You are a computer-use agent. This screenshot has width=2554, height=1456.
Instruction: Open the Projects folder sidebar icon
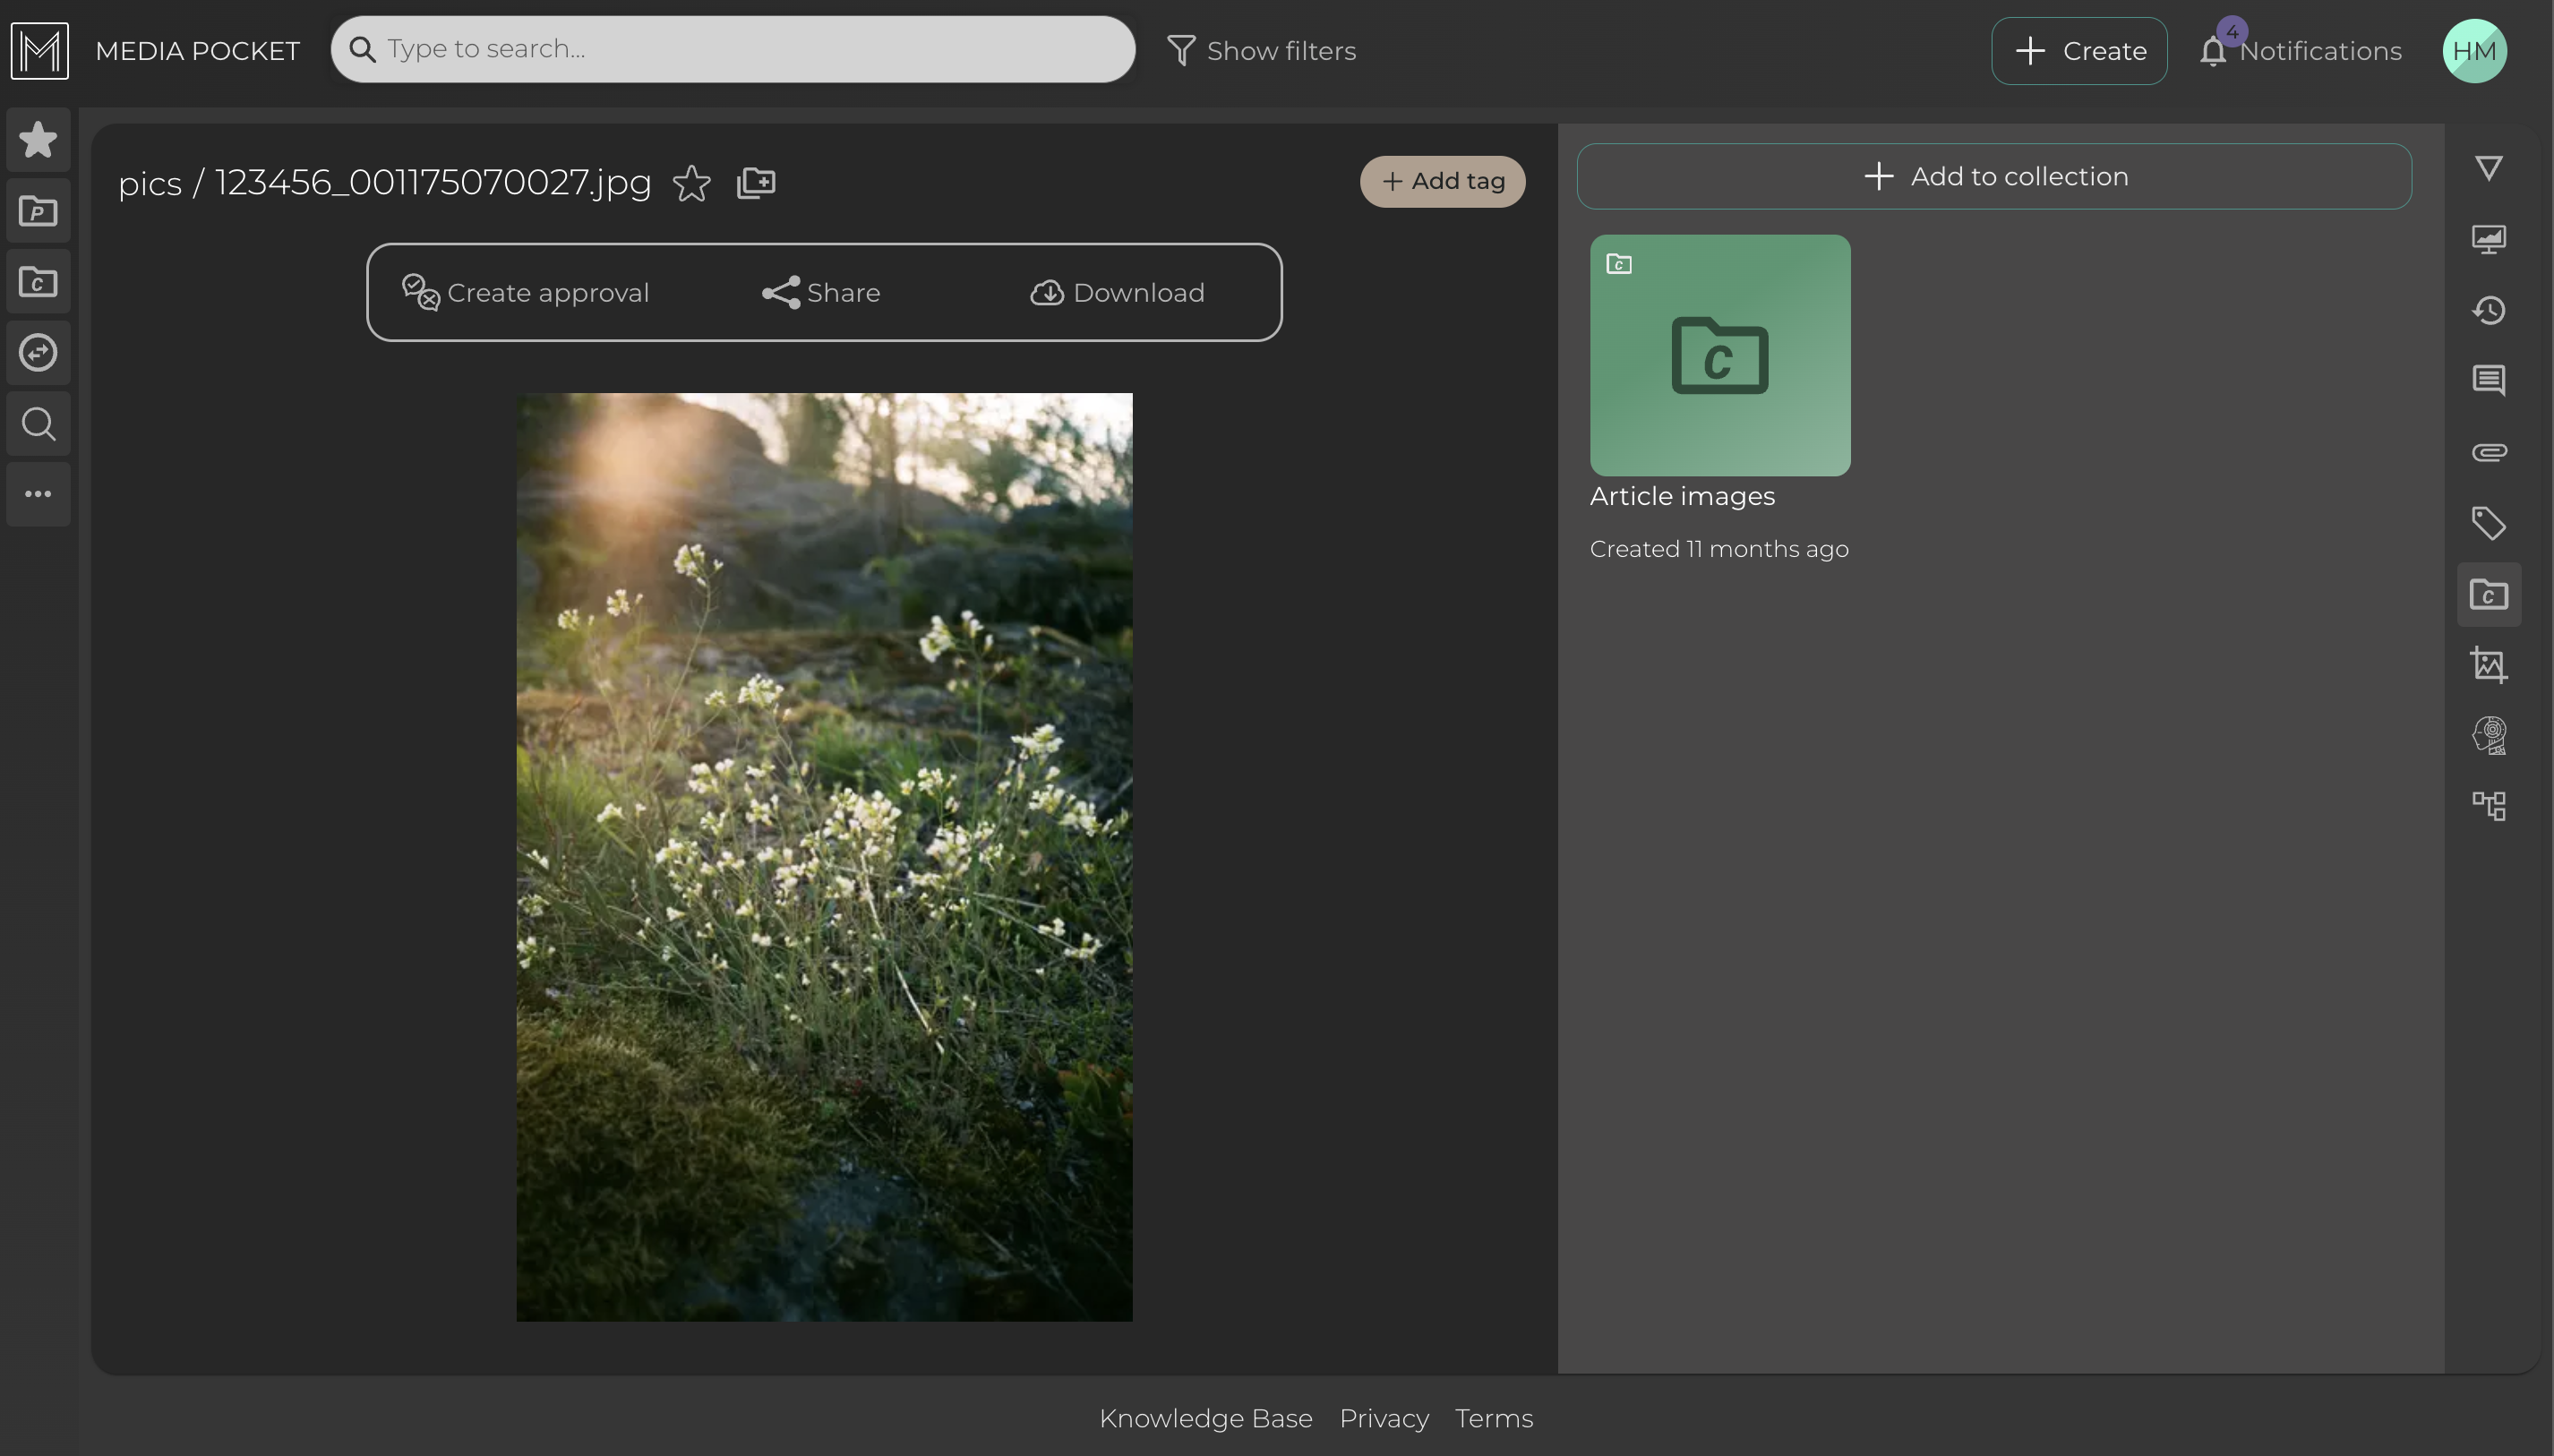click(38, 211)
